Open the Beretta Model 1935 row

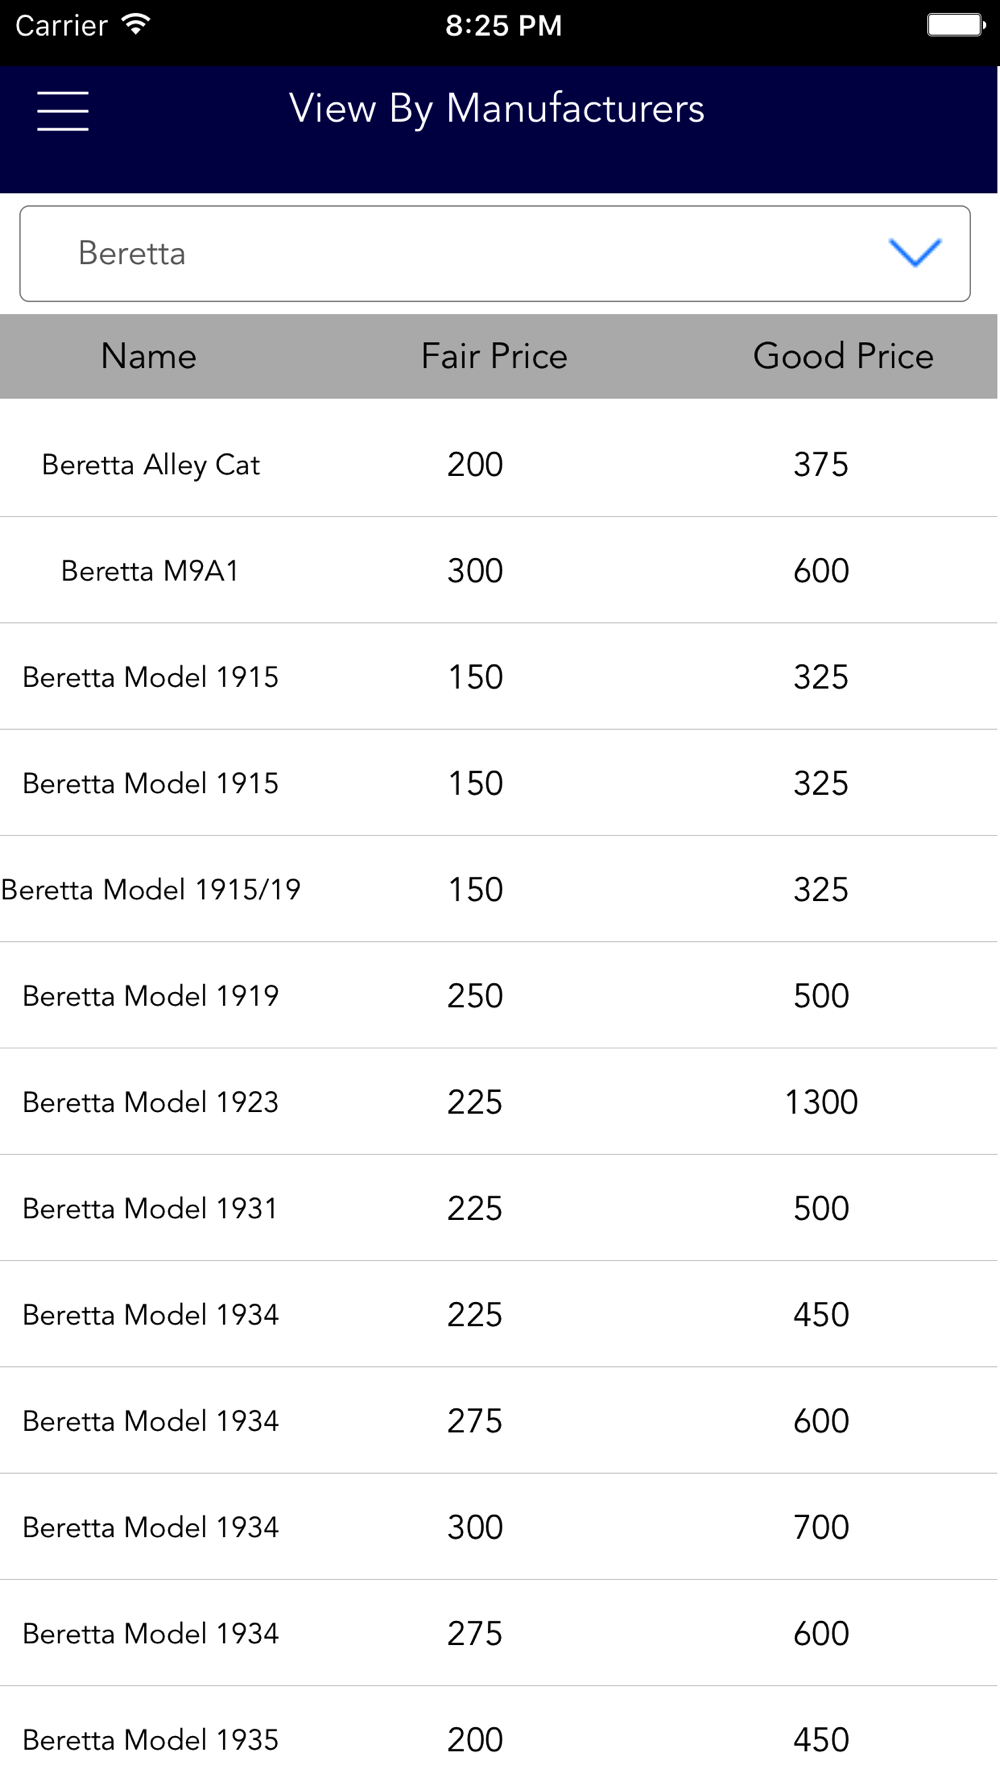pos(151,1740)
